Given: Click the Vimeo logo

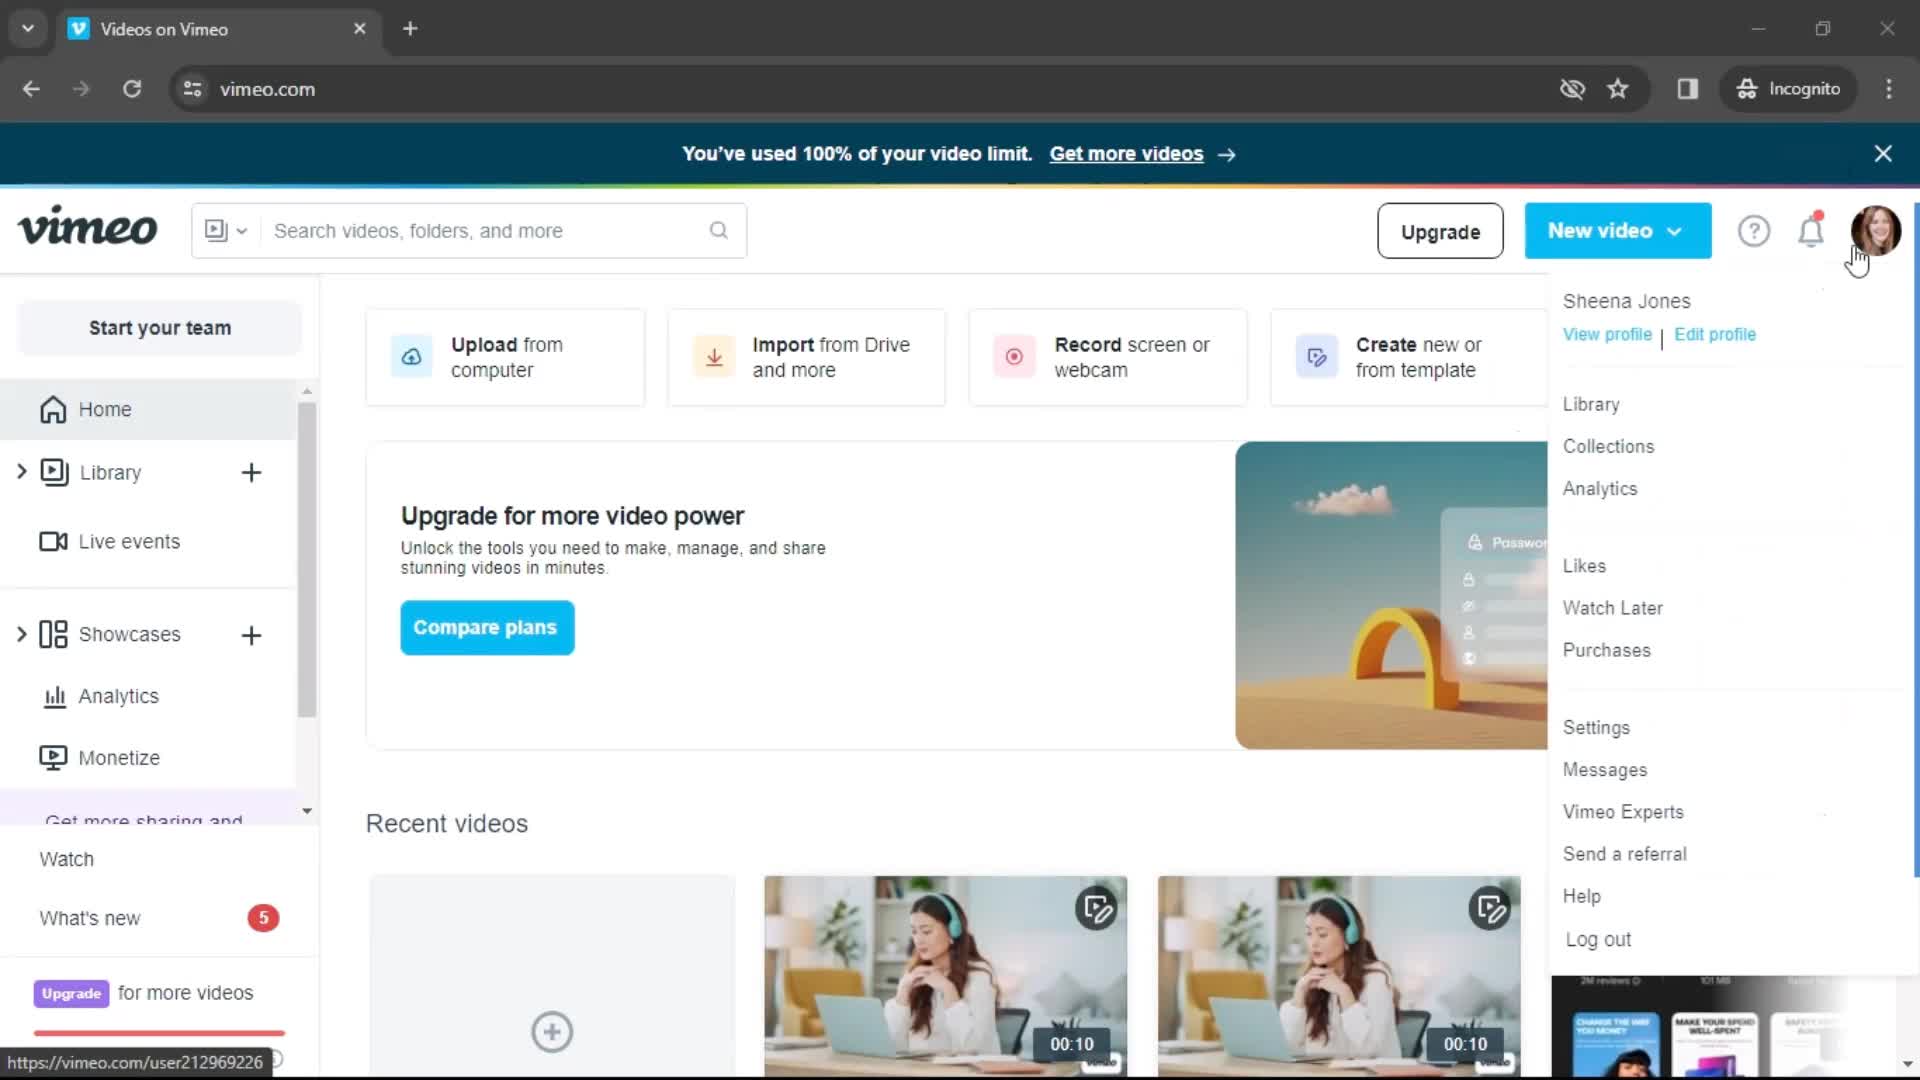Looking at the screenshot, I should [88, 229].
